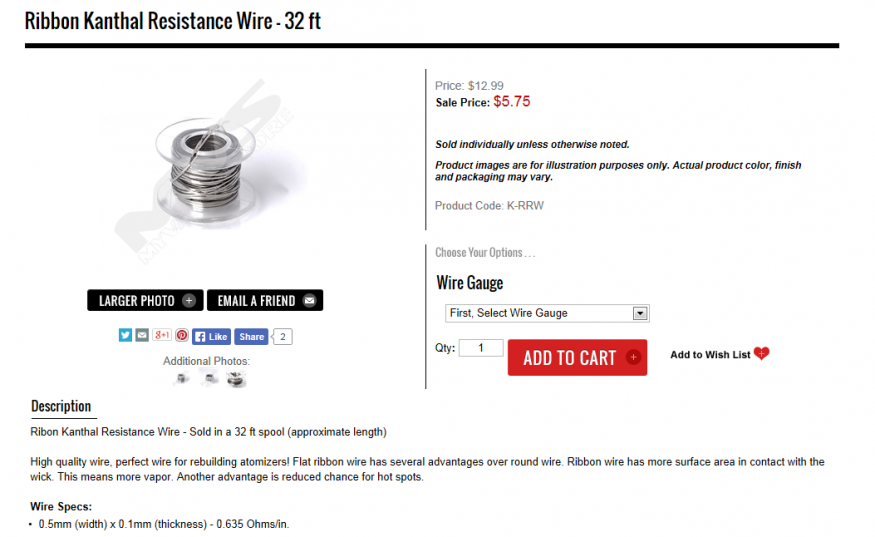875x537 pixels.
Task: Open the Wire Gauge dropdown
Action: 546,313
